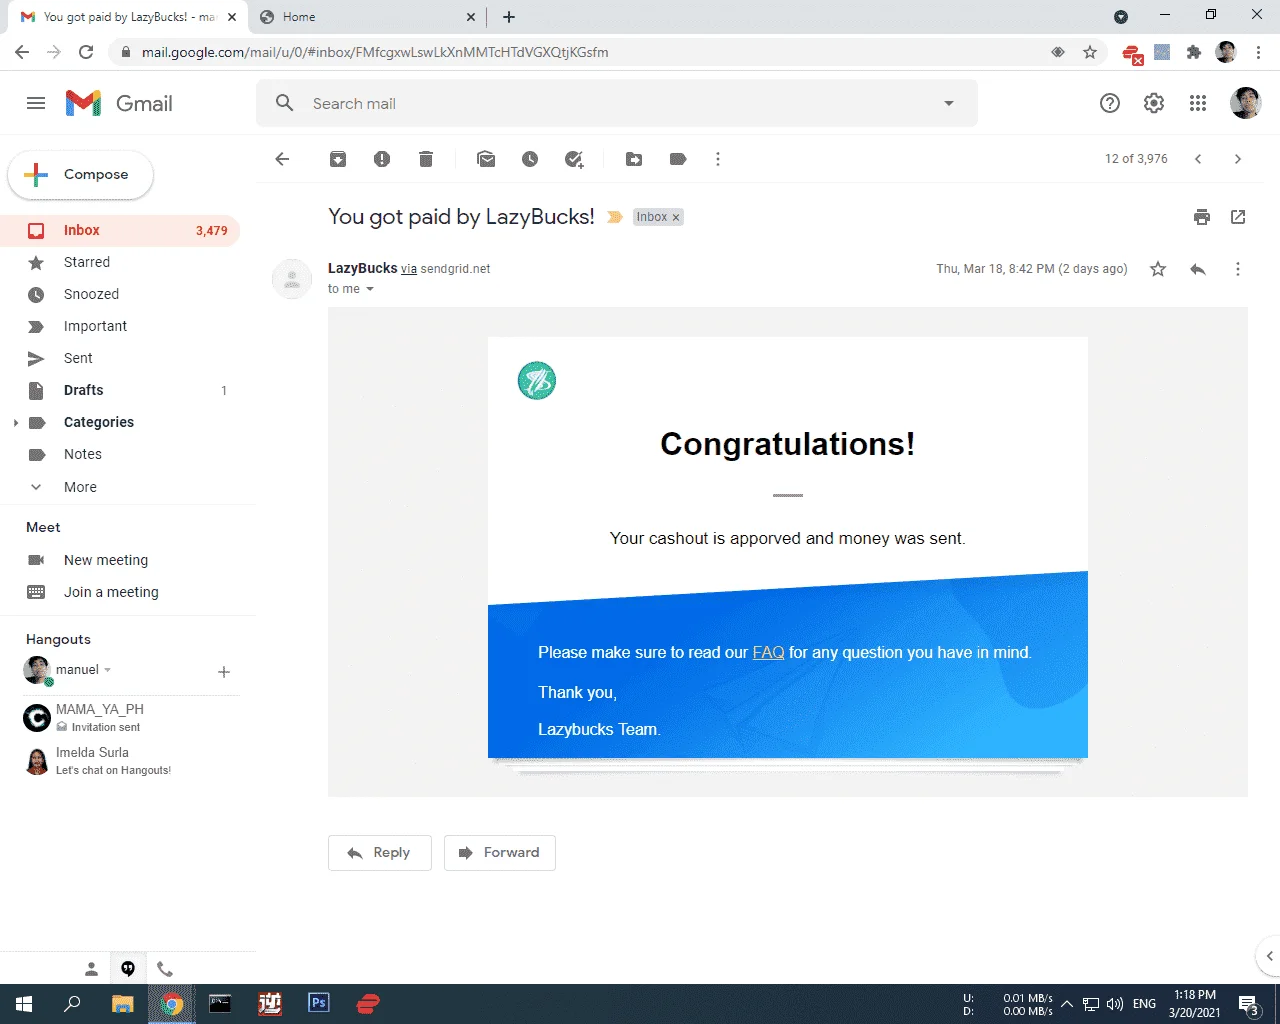Viewport: 1280px width, 1024px height.
Task: Show Hangouts contacts person icon
Action: click(91, 969)
